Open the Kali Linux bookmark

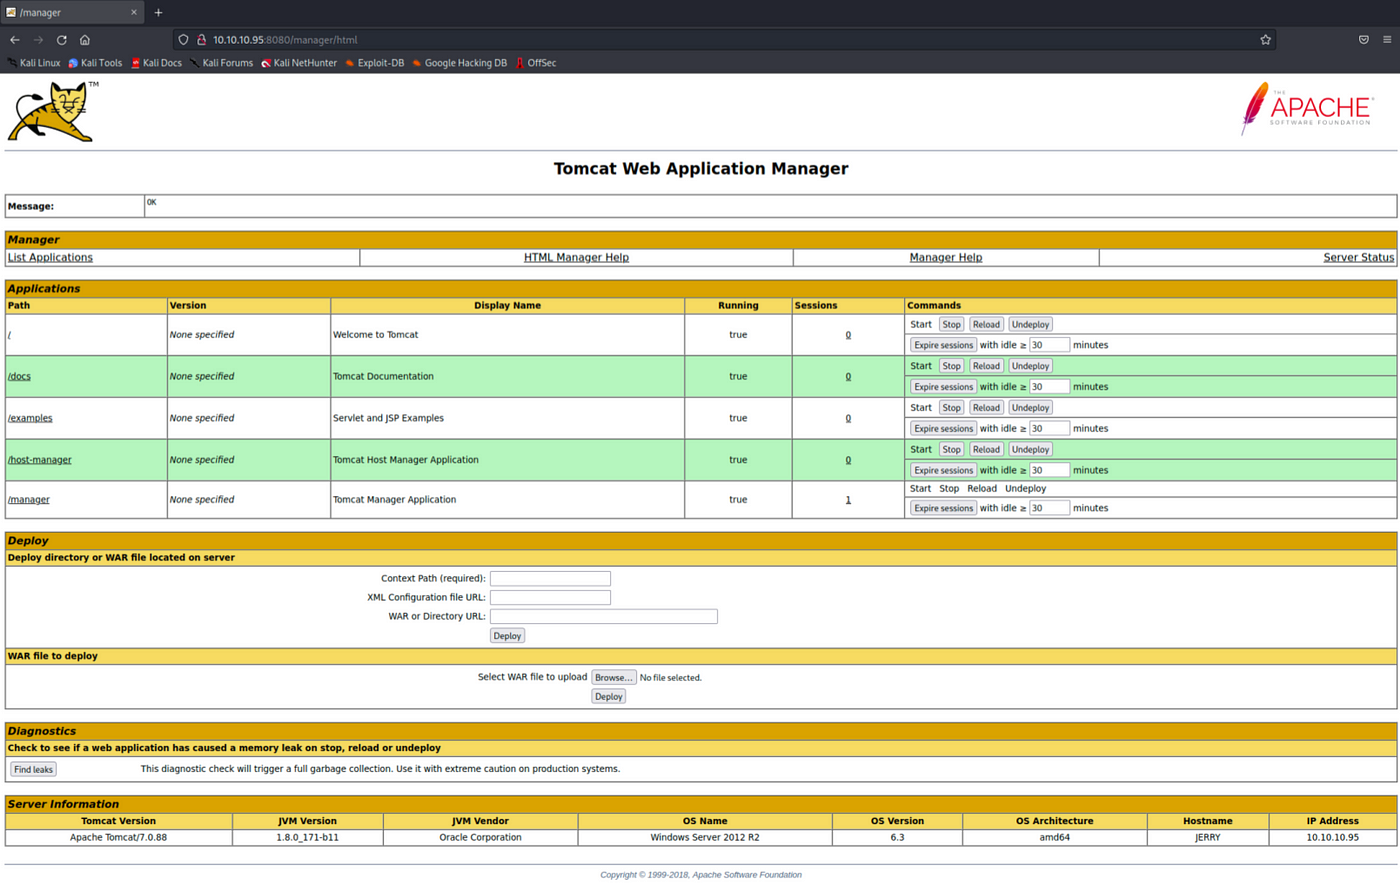pos(34,63)
